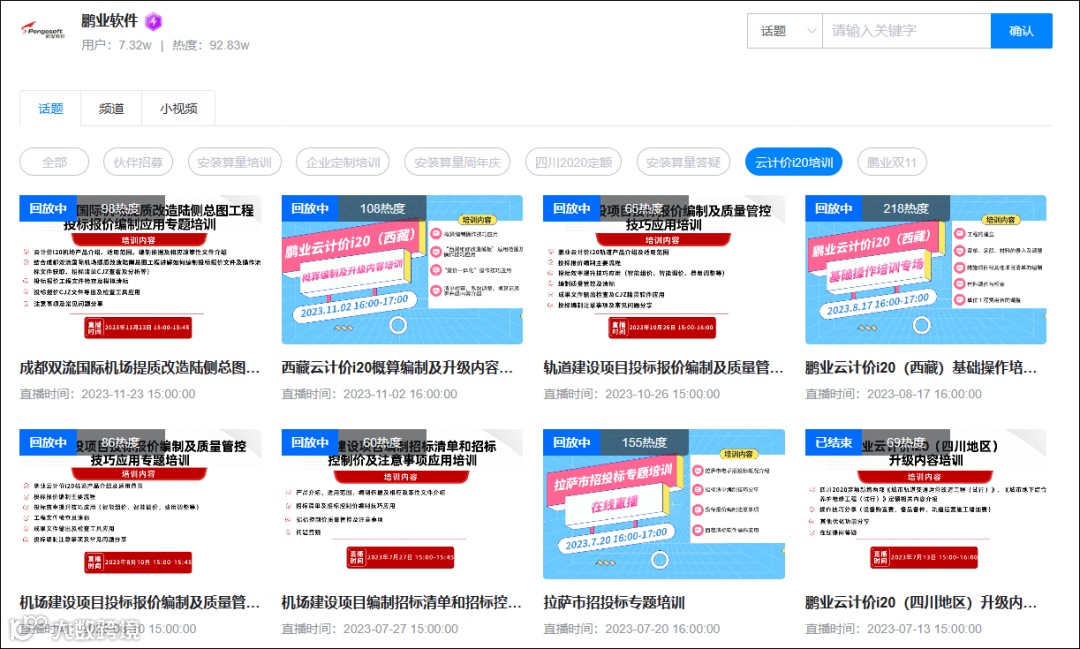Click the title 鹏业云计价i20（西藏）基础操作培…
The image size is (1080, 649).
coord(921,368)
